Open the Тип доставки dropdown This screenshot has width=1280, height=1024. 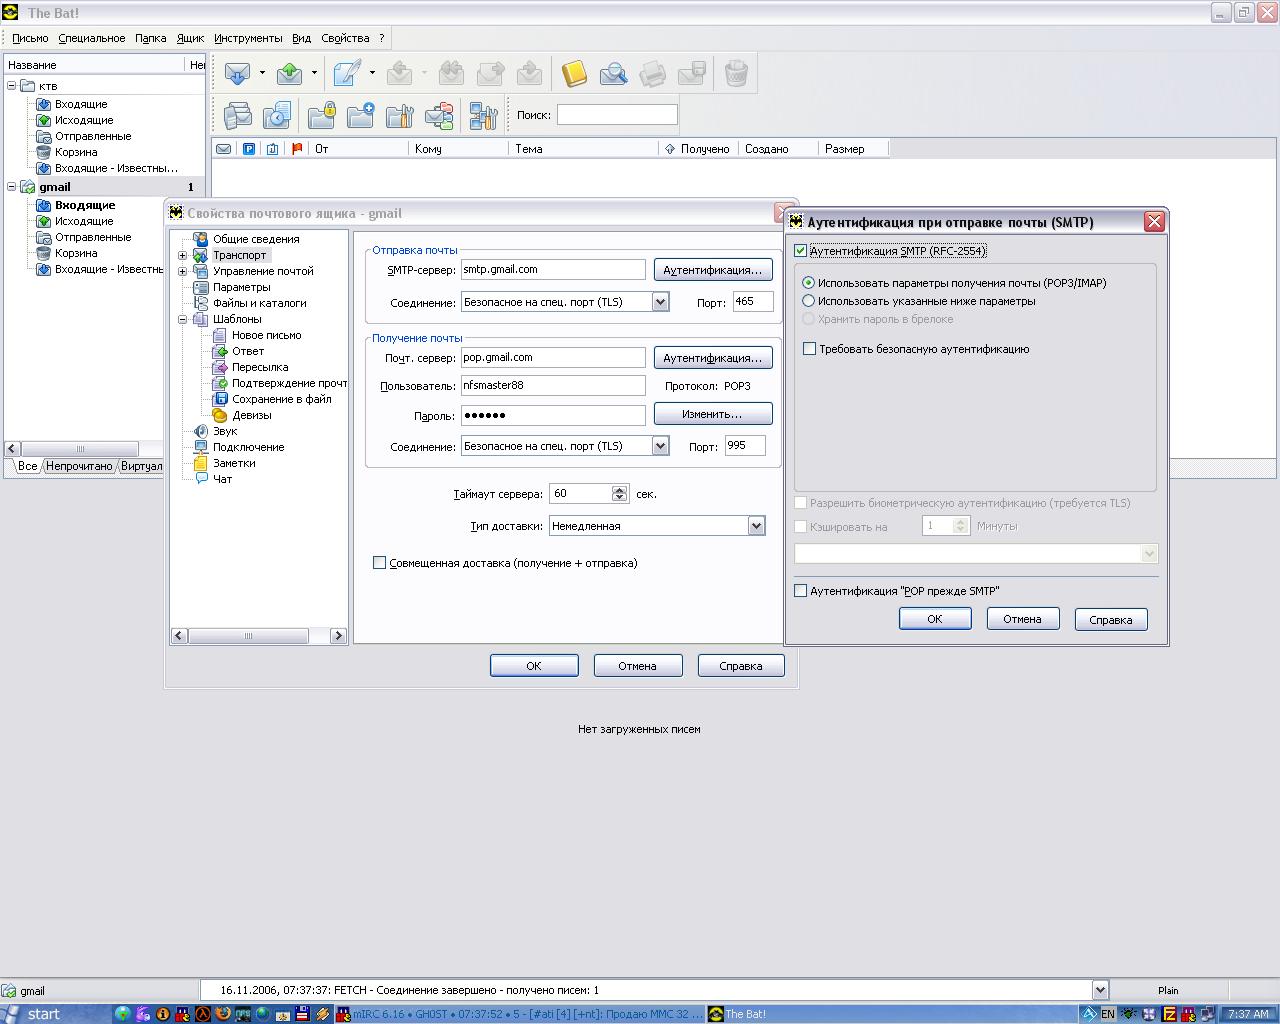(756, 526)
